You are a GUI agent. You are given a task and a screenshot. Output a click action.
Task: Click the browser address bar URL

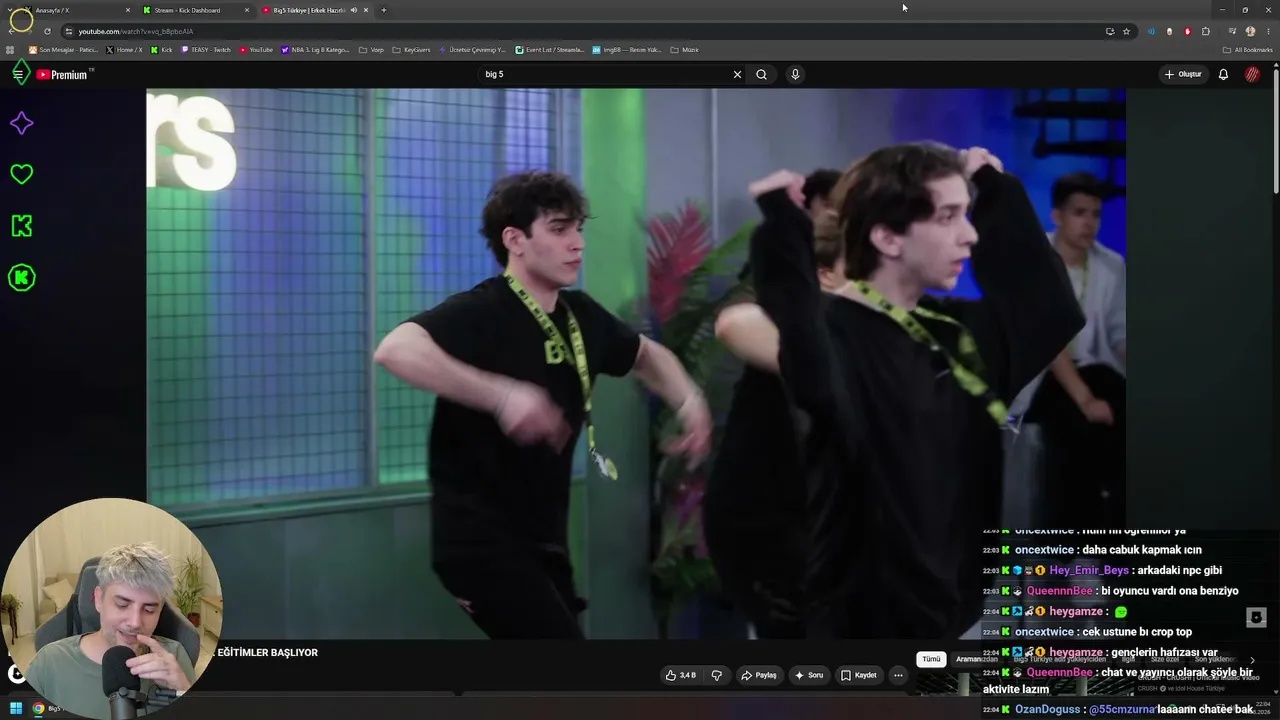pyautogui.click(x=136, y=31)
